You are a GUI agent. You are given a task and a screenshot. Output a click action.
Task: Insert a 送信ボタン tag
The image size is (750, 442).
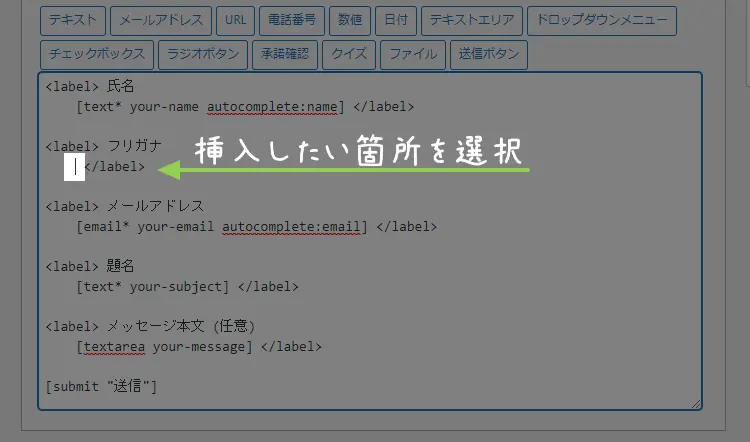click(489, 55)
